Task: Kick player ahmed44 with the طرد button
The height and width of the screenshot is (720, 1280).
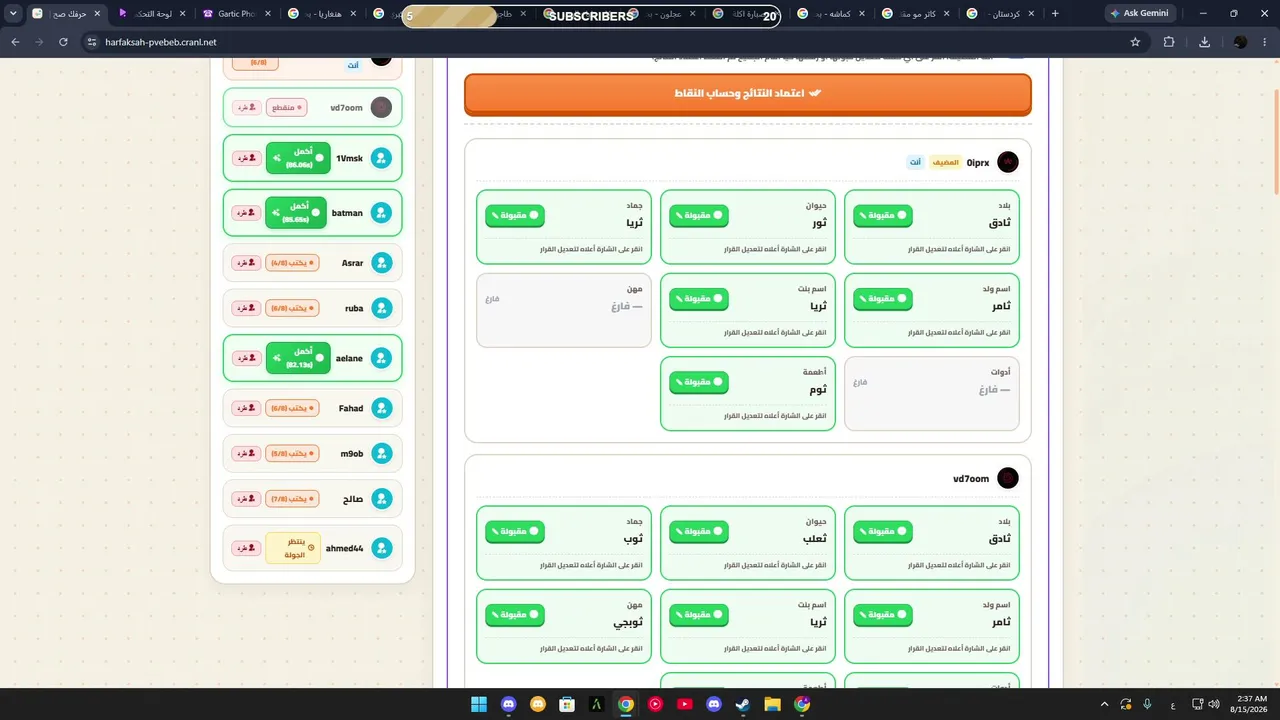Action: (x=245, y=548)
